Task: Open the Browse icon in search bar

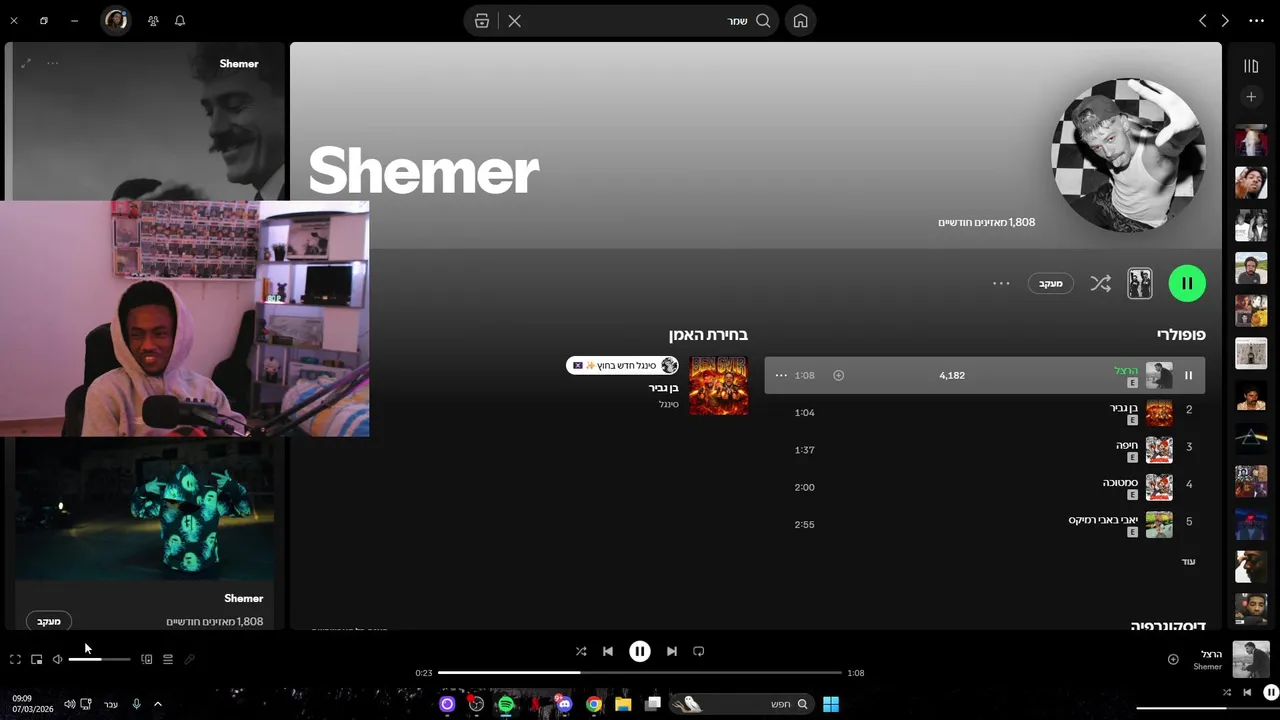Action: 482,21
